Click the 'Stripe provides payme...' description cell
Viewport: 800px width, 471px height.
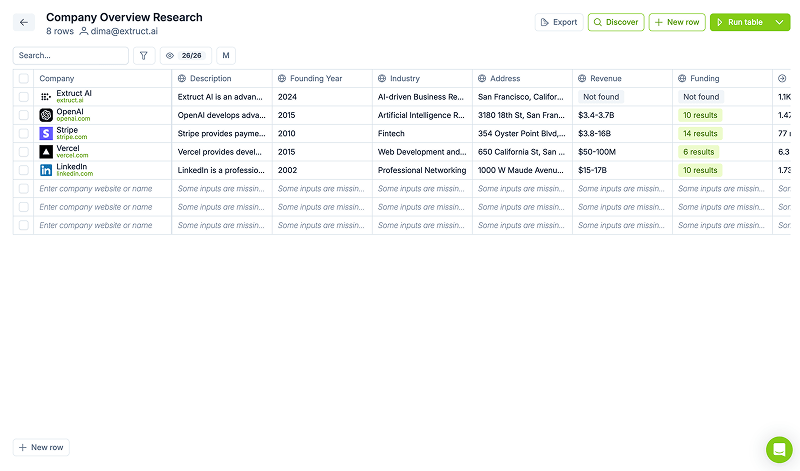[x=222, y=134]
